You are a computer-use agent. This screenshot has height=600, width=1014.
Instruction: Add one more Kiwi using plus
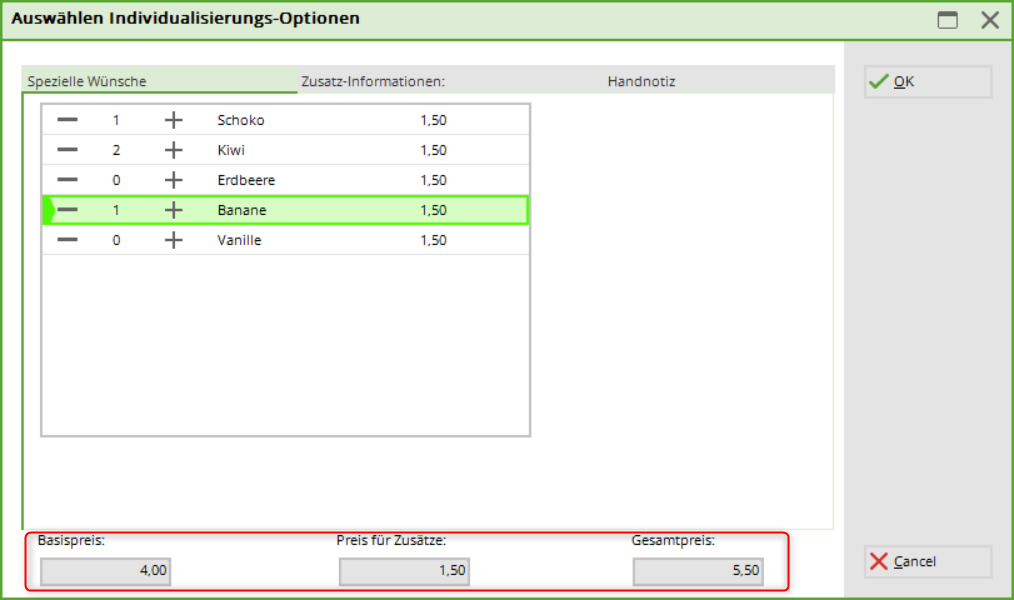(x=174, y=150)
